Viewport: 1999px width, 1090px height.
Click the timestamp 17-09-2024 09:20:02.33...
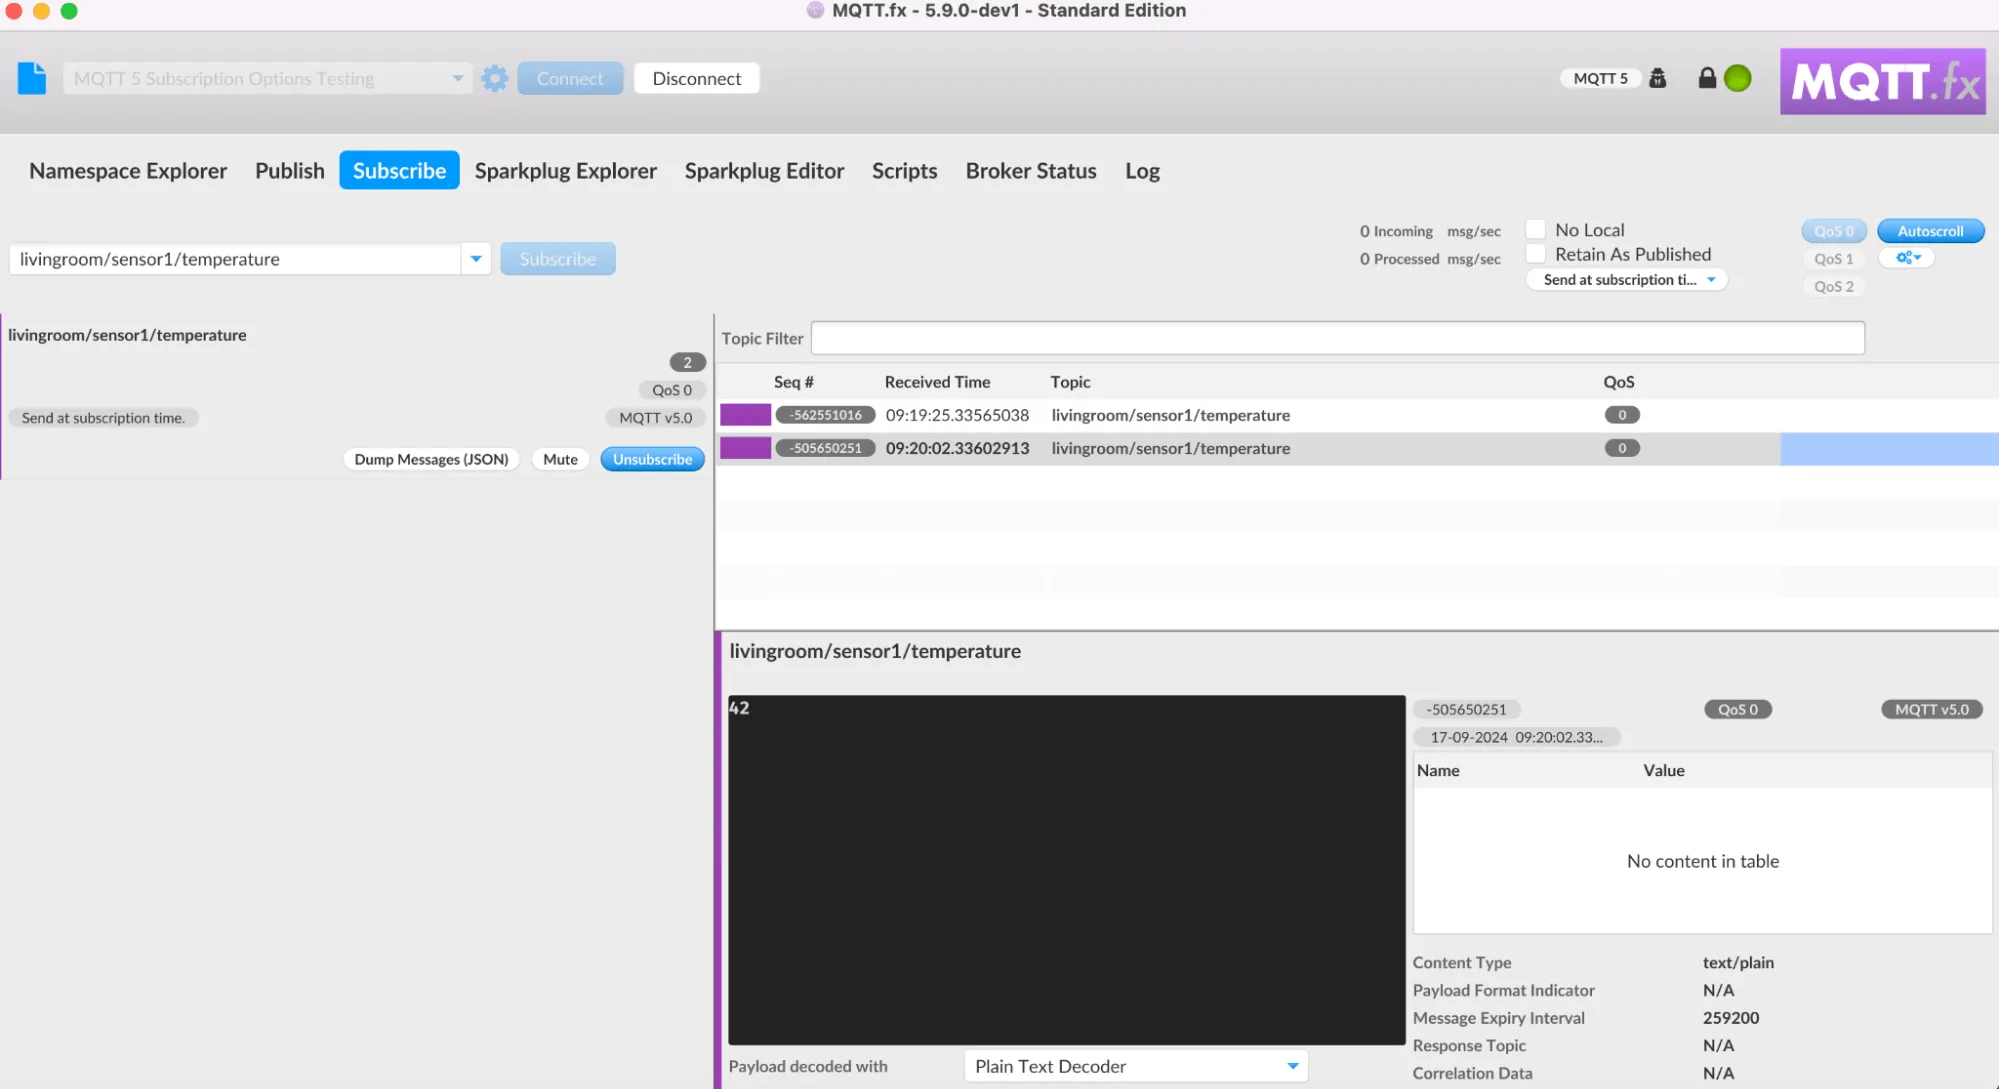coord(1516,737)
